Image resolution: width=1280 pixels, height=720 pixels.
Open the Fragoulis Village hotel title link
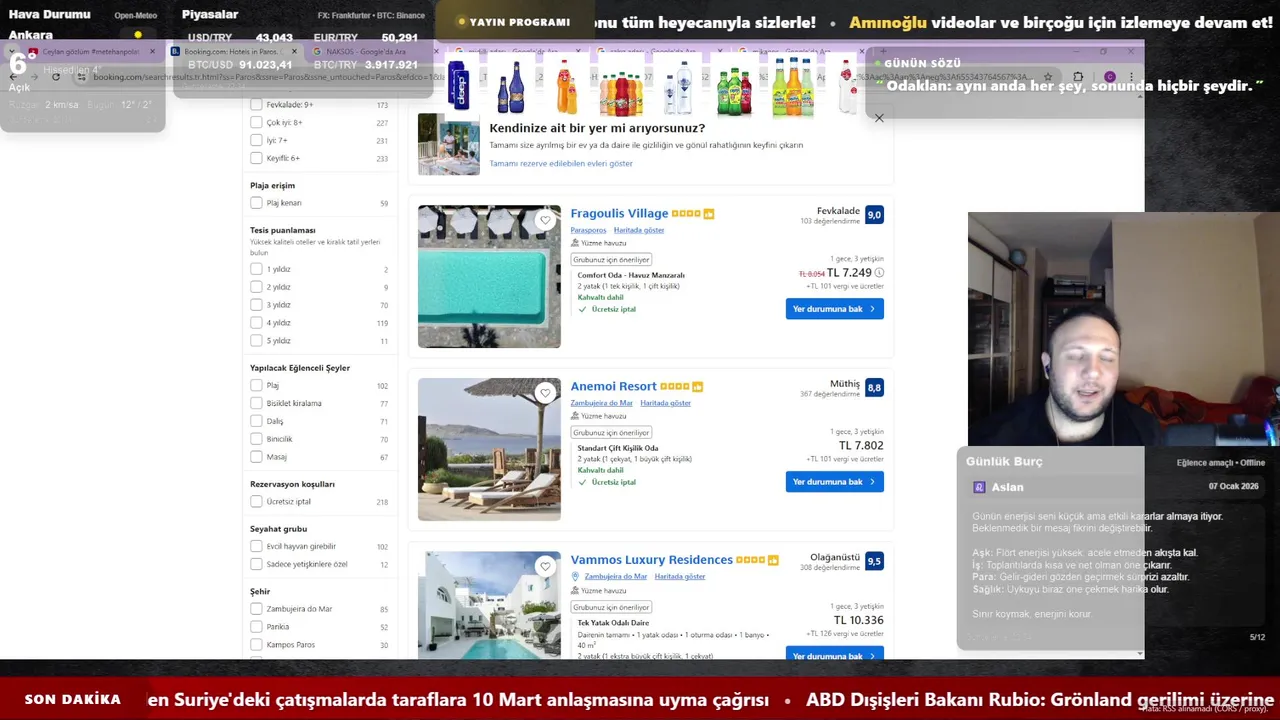pyautogui.click(x=619, y=213)
